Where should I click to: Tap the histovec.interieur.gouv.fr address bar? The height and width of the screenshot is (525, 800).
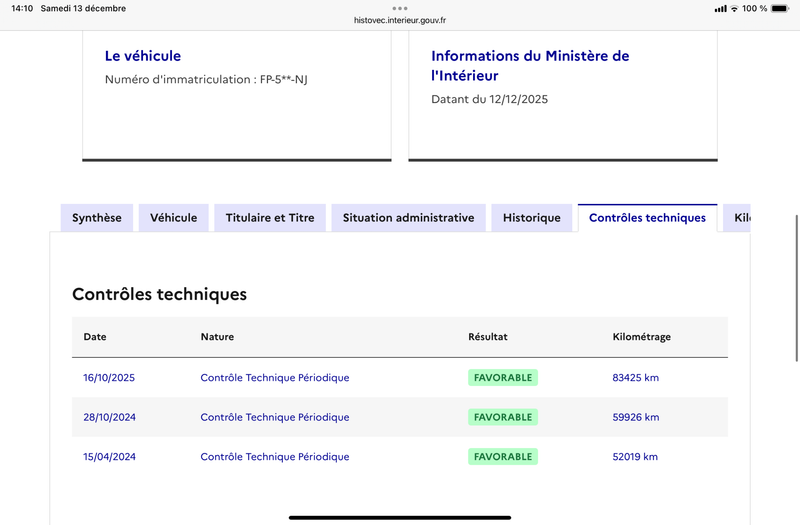[400, 20]
